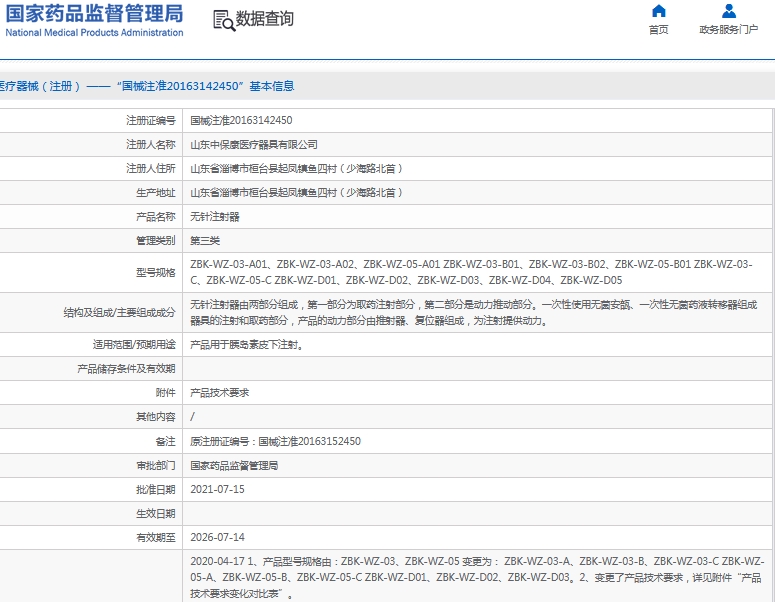Image resolution: width=775 pixels, height=602 pixels.
Task: Click the 有效期至 label
Action: tap(156, 538)
